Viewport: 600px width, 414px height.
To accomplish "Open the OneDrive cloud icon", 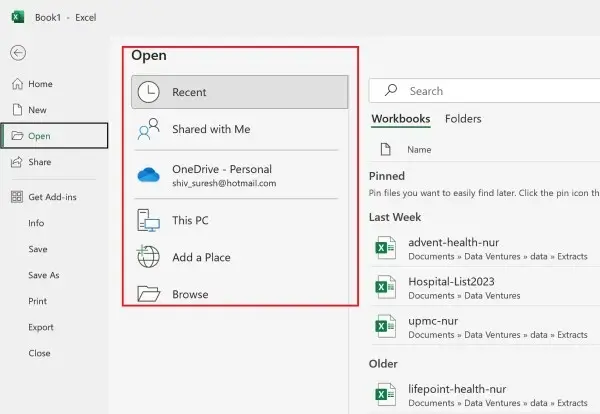I will [x=148, y=175].
